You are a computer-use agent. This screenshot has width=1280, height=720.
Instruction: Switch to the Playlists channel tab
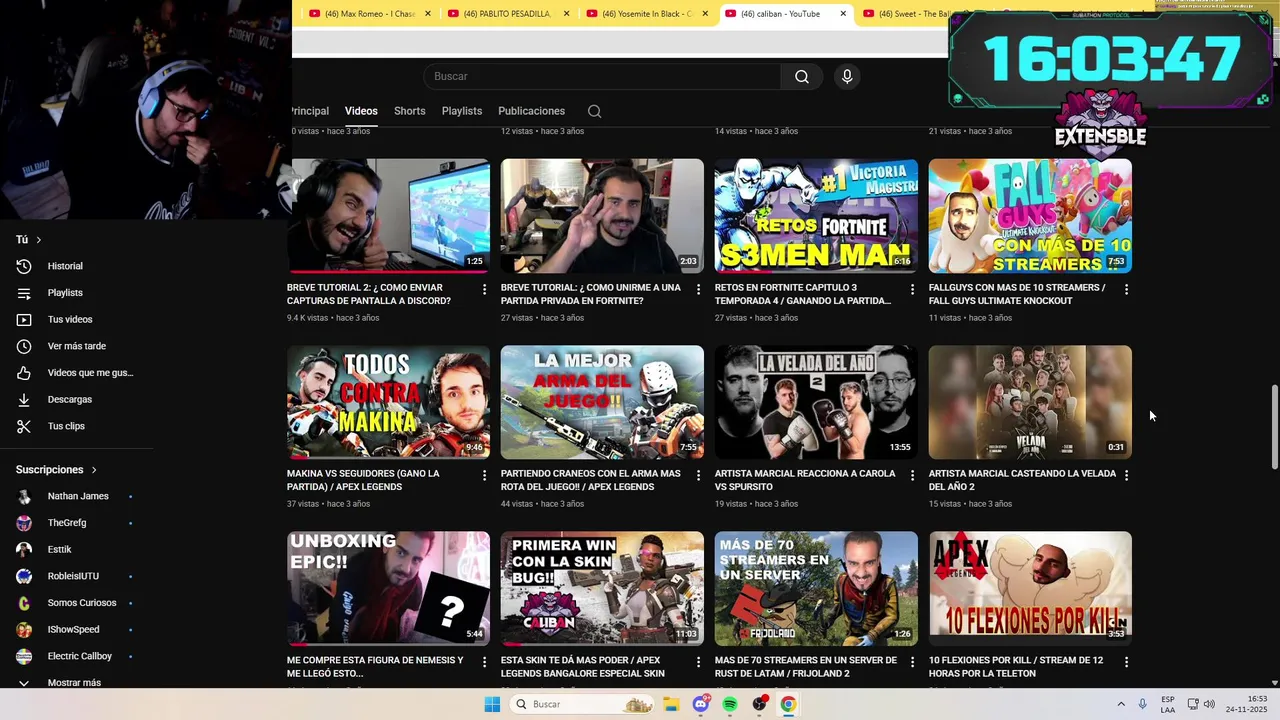[x=462, y=111]
